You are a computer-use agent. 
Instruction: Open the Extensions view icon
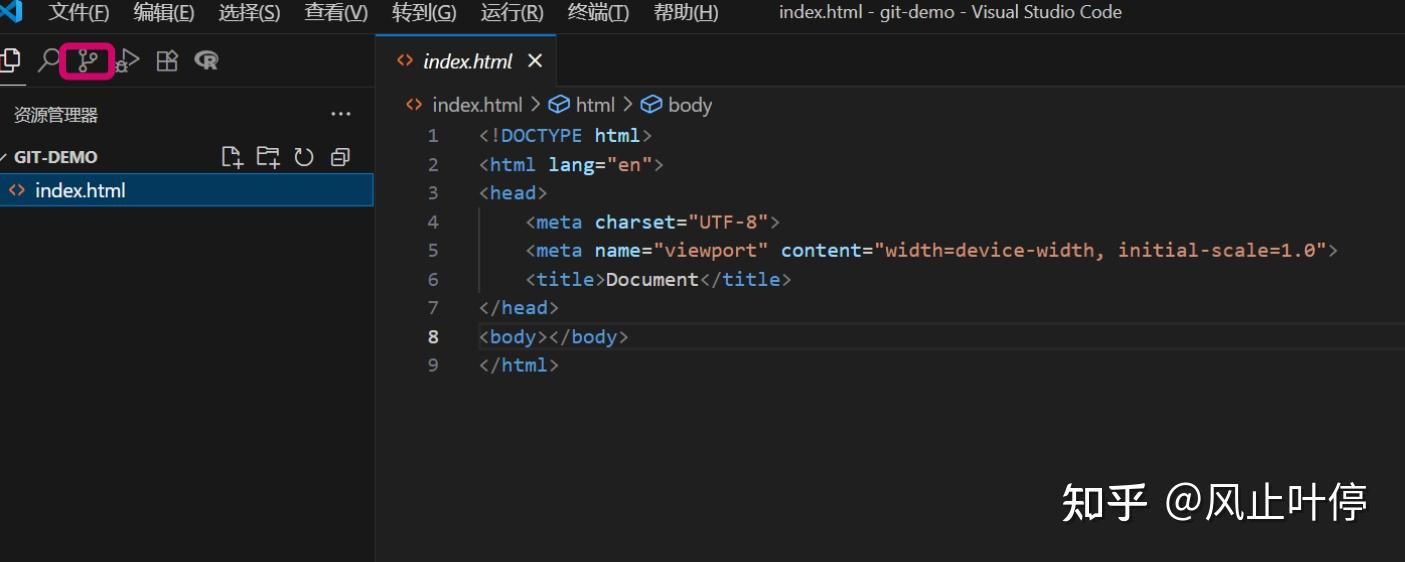167,61
